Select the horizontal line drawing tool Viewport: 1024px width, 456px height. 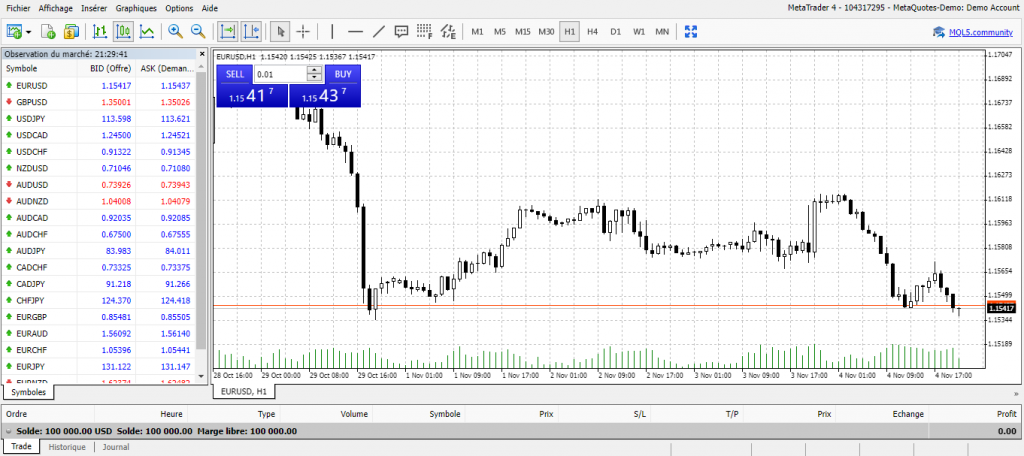354,31
